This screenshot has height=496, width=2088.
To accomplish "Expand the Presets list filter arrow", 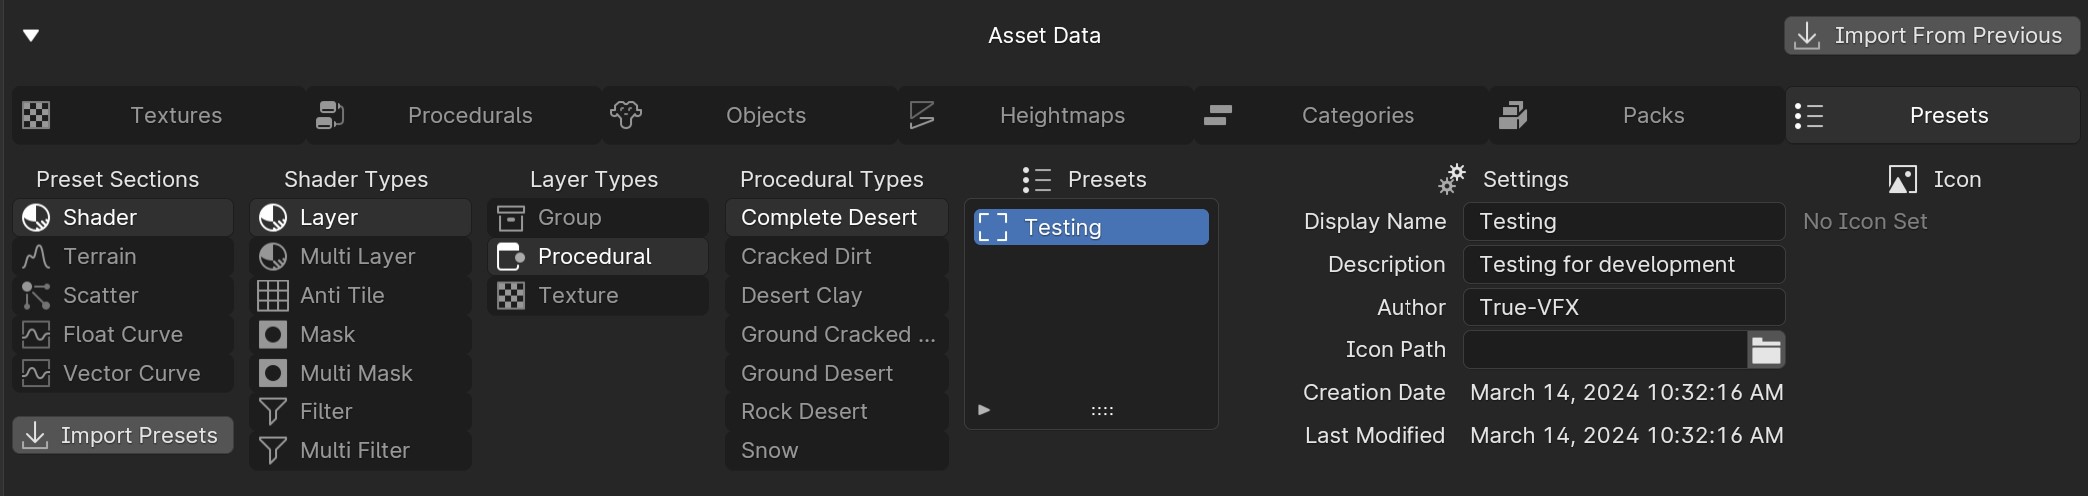I will tap(984, 410).
